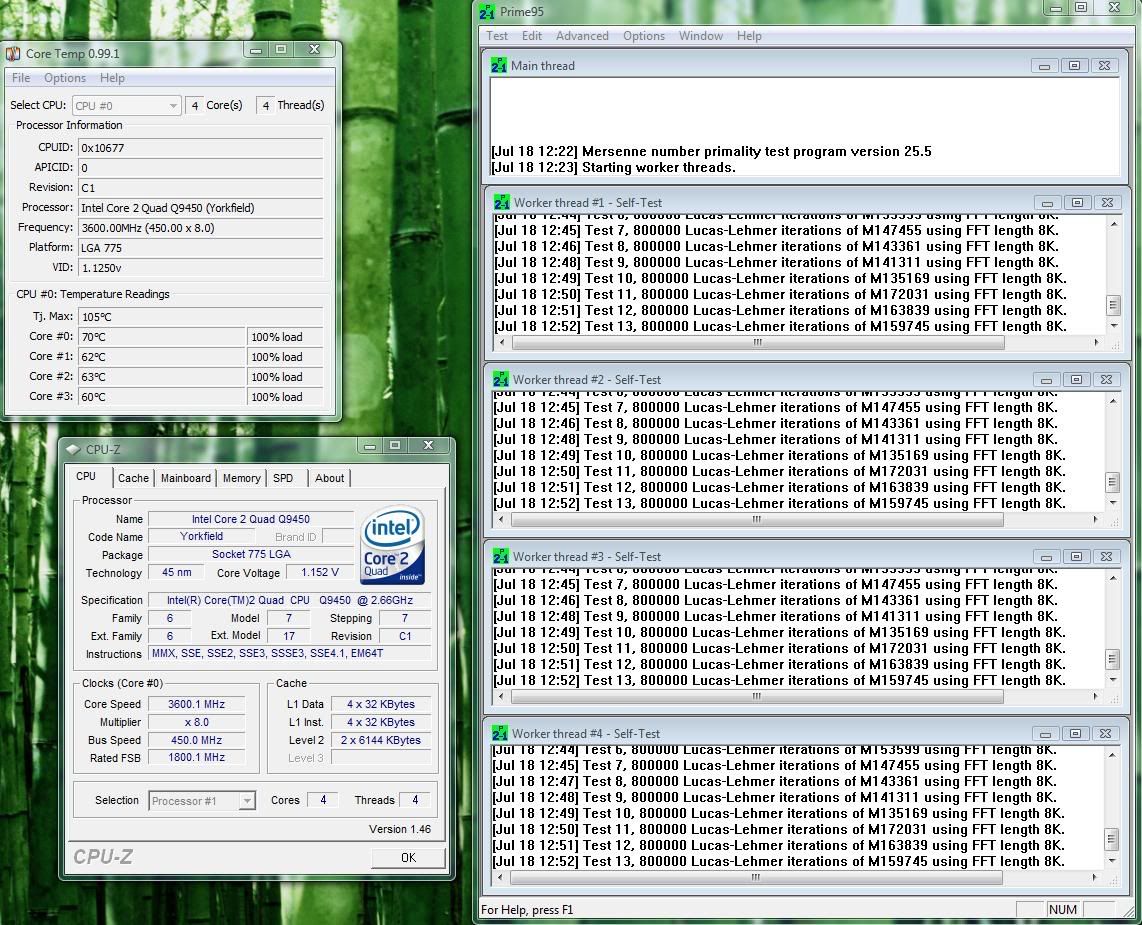Click Worker thread #1 vertical scrollbar down arrow

click(1113, 326)
